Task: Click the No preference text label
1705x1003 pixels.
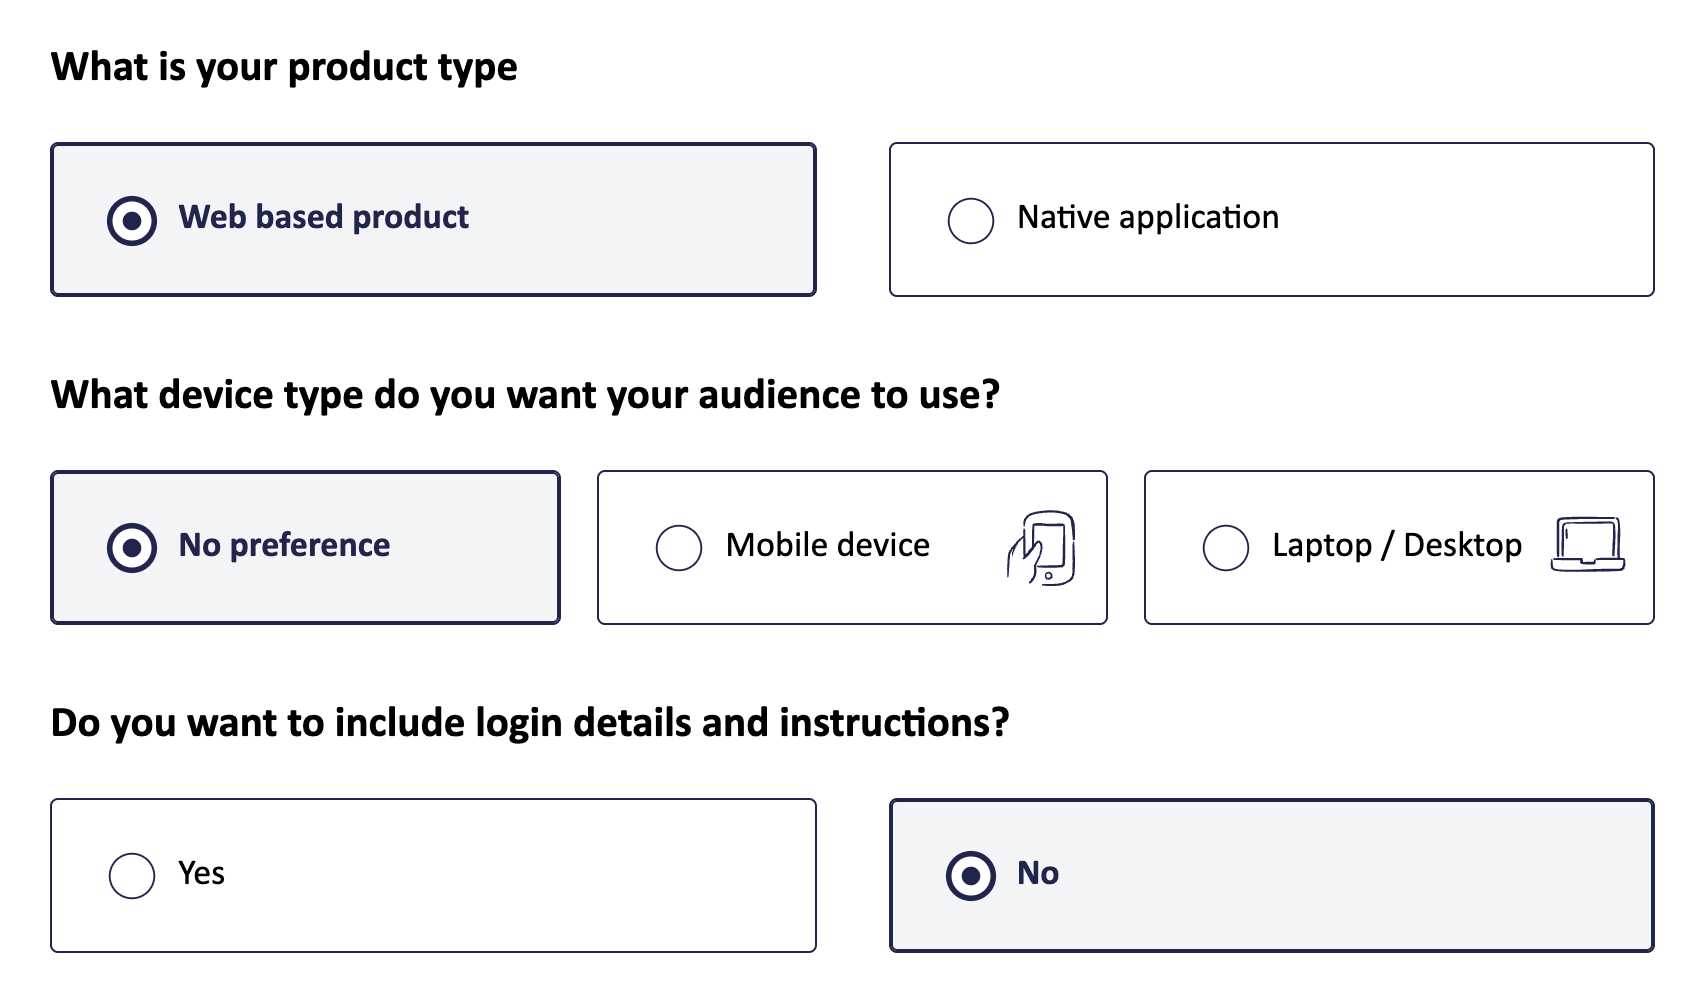Action: point(283,546)
